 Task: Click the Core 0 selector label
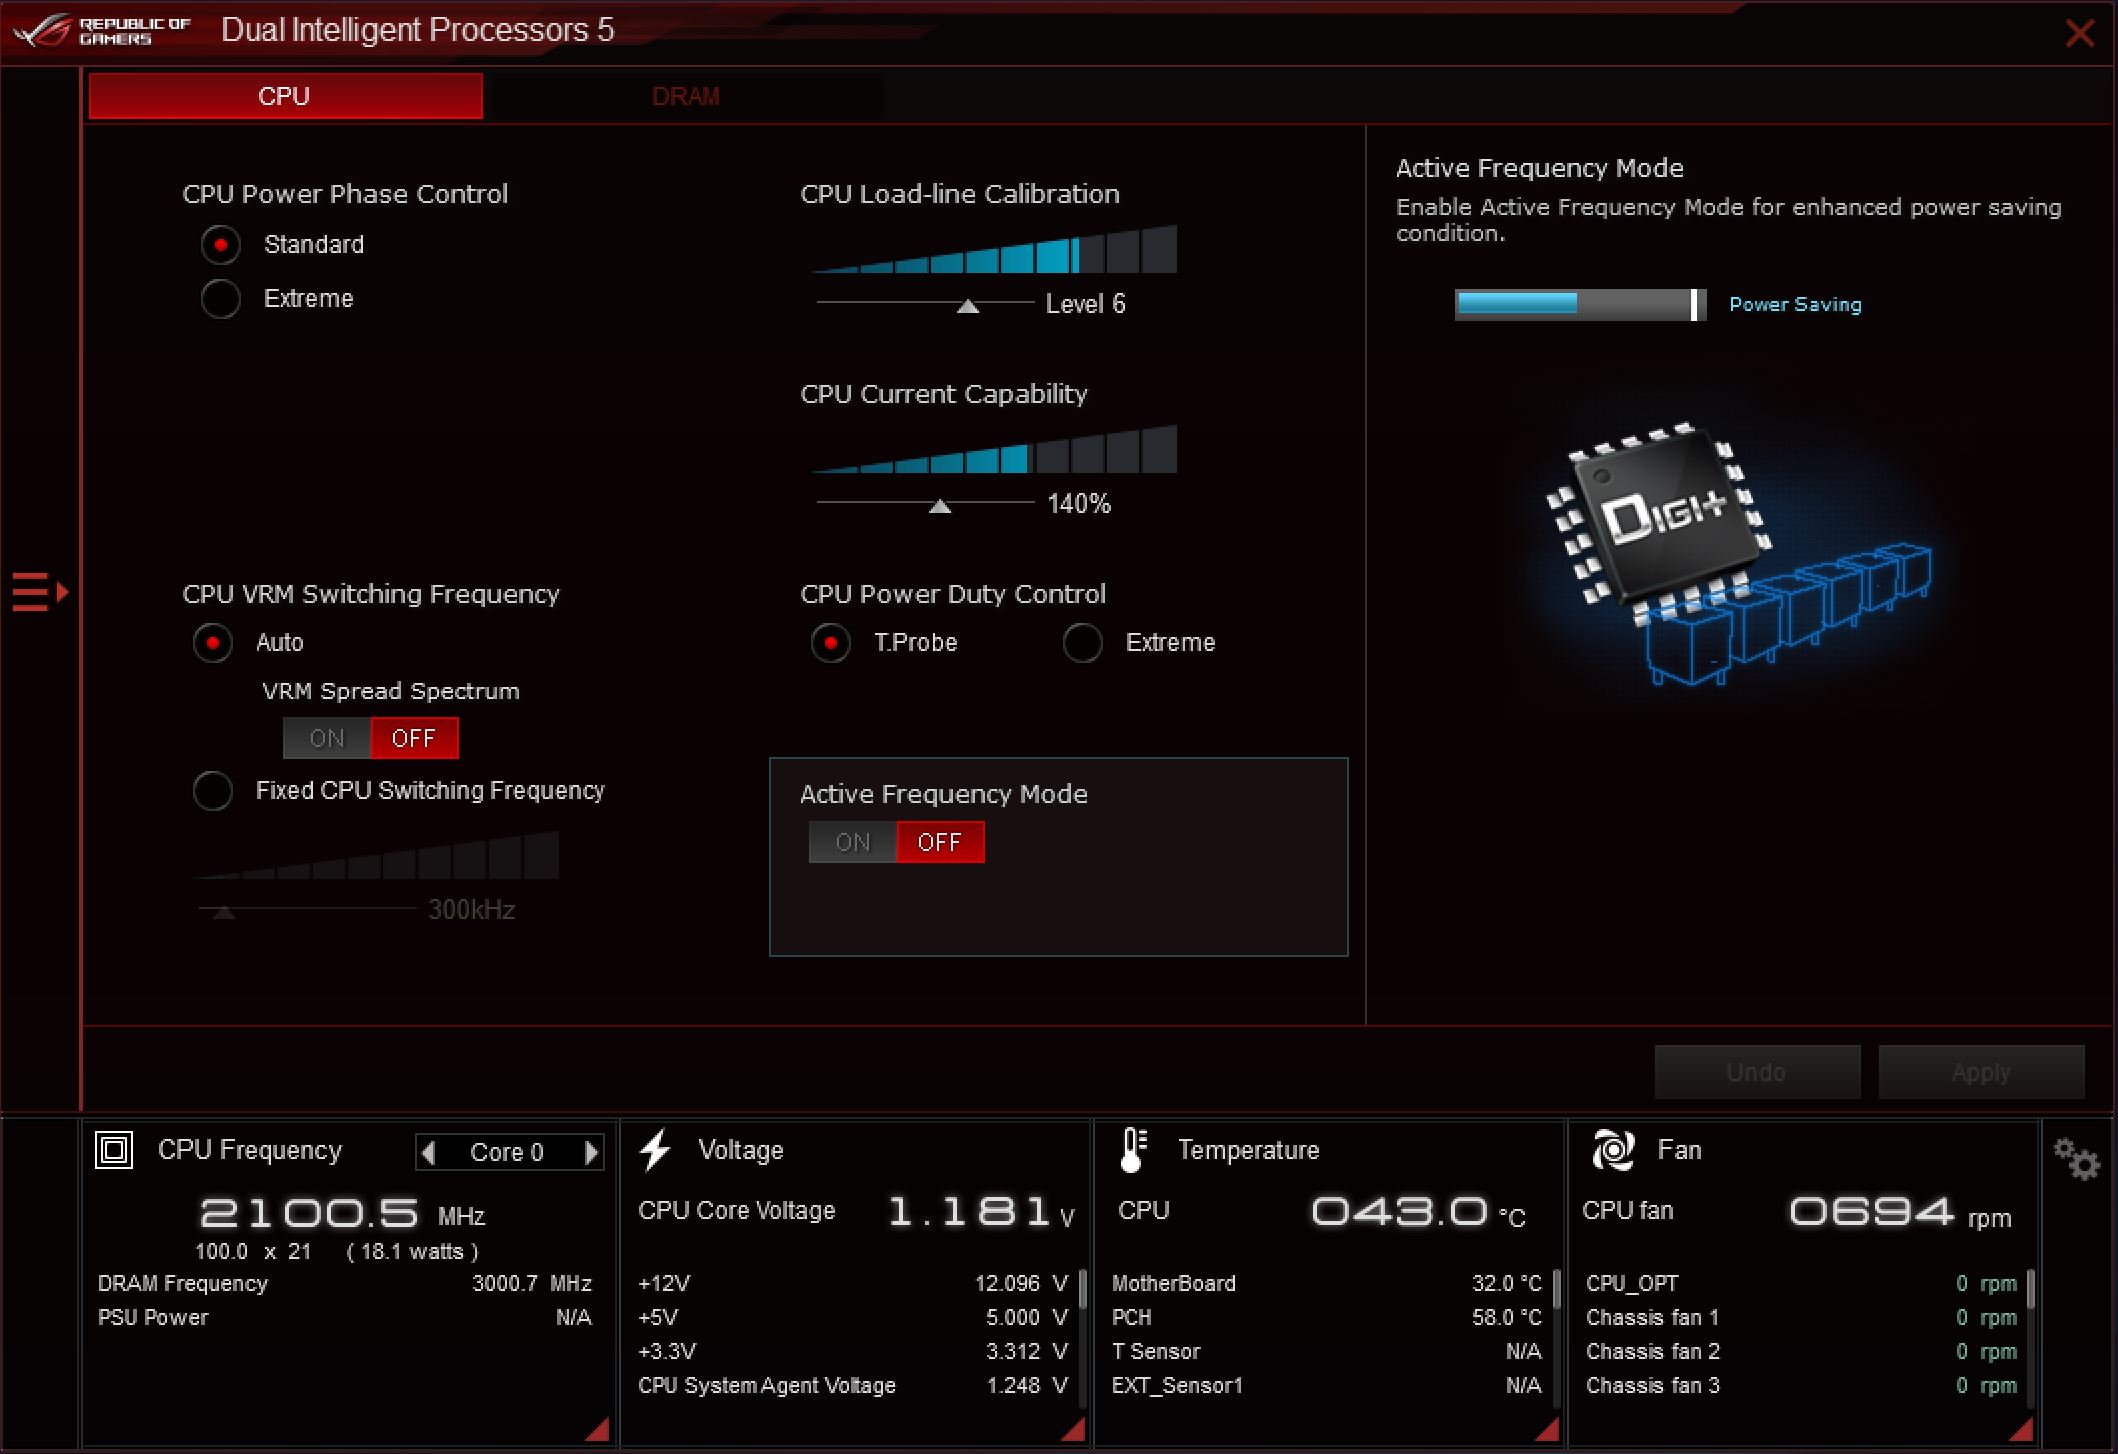click(507, 1153)
